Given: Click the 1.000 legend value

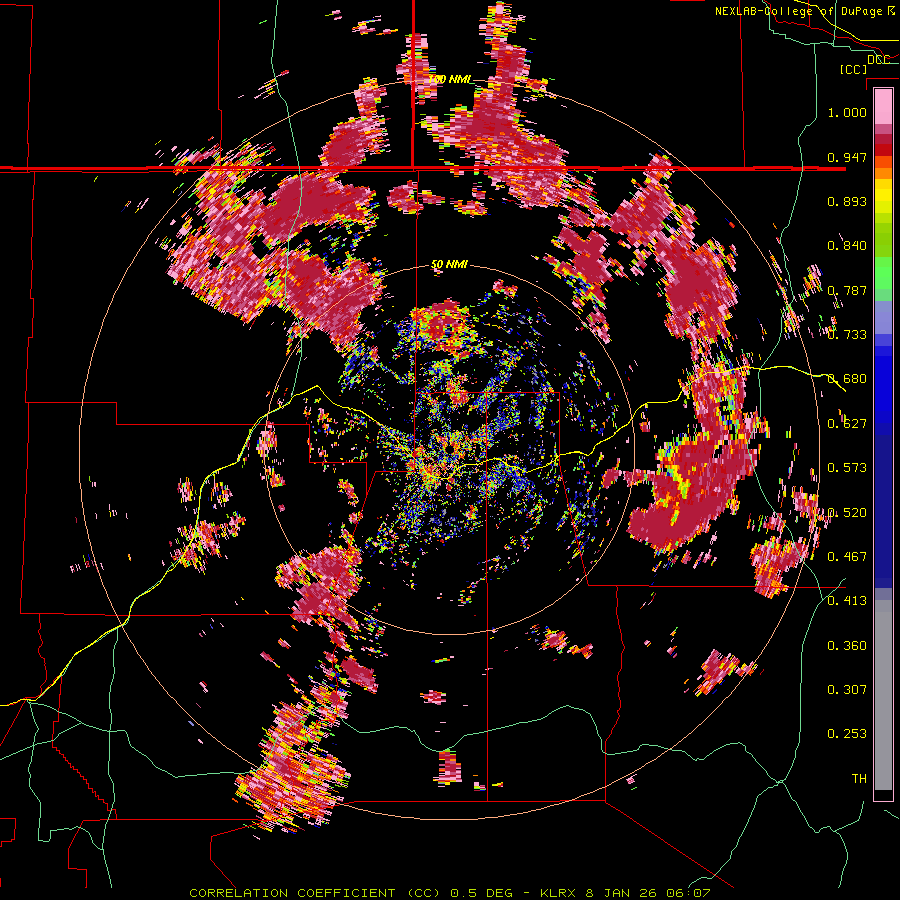Looking at the screenshot, I should (x=847, y=112).
